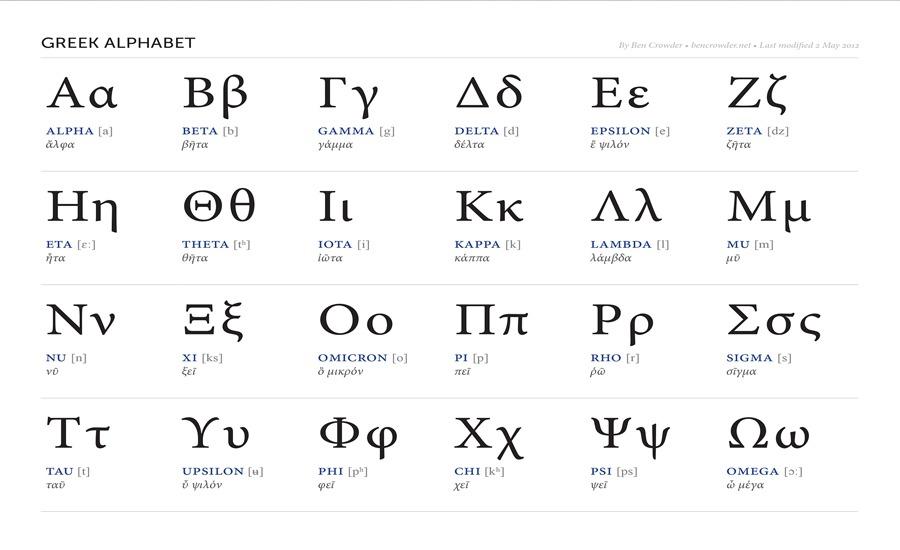Click the large Omega glyph Ωω
This screenshot has width=900, height=550.
point(768,434)
